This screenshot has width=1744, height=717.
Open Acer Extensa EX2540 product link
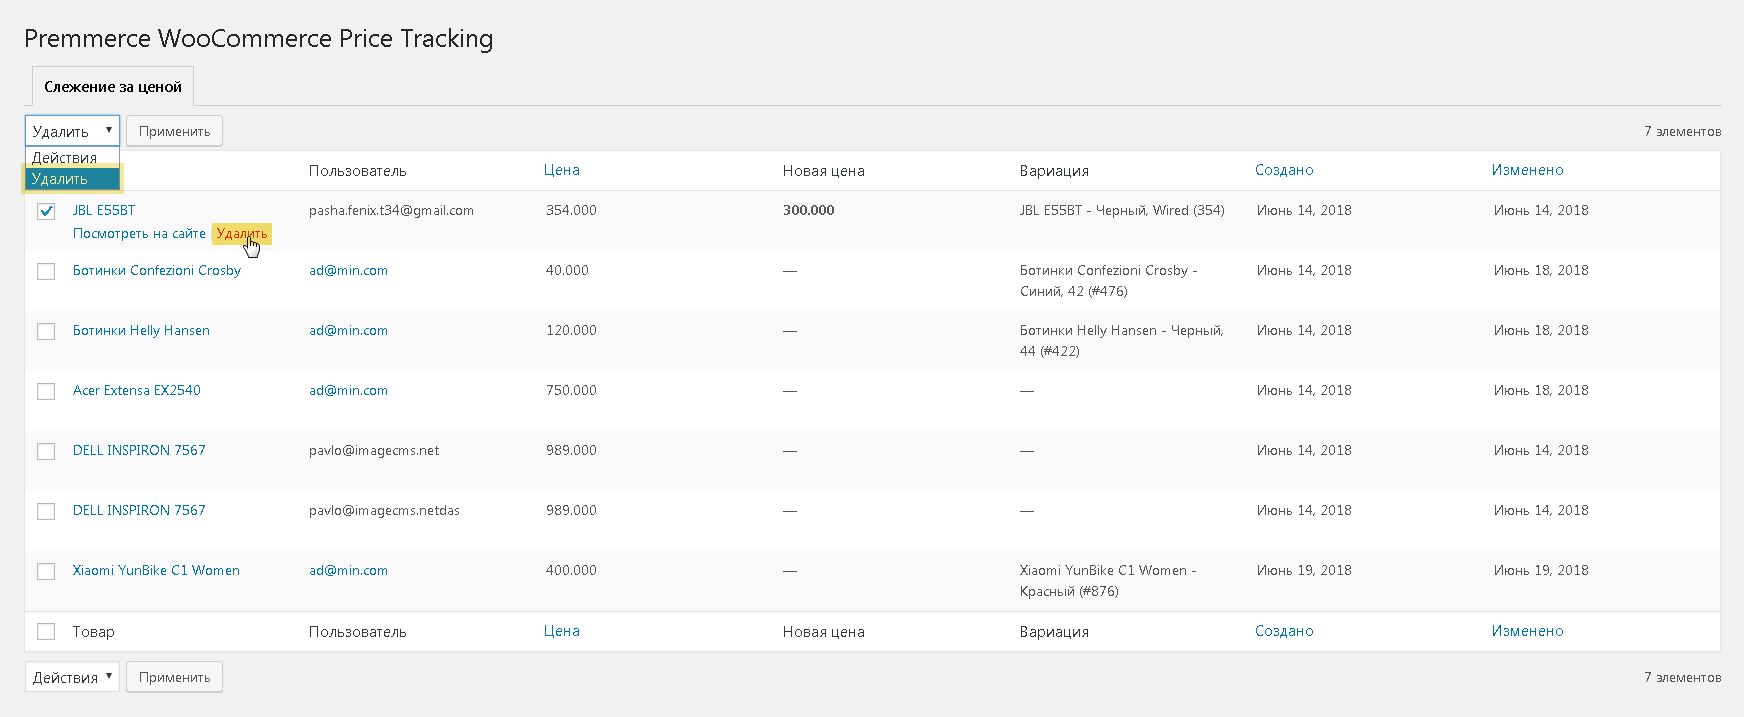[x=137, y=390]
